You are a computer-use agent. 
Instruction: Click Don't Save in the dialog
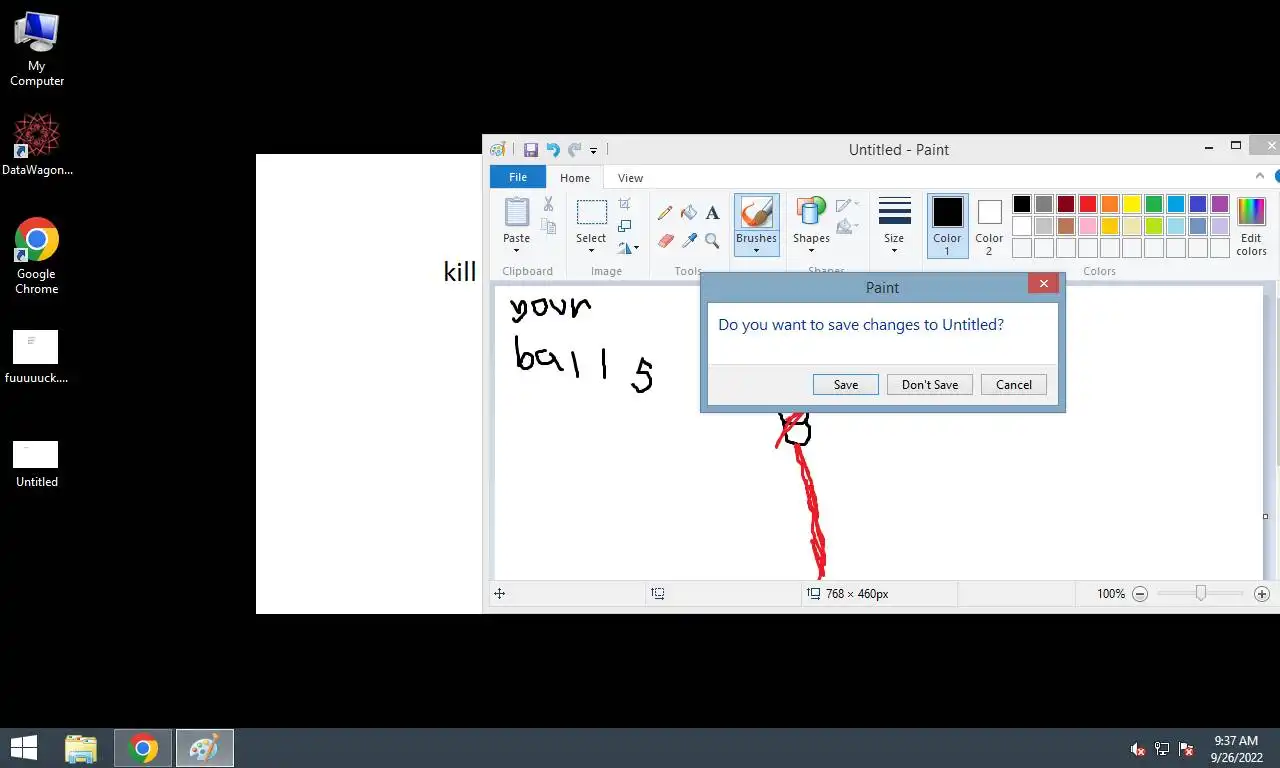coord(930,384)
